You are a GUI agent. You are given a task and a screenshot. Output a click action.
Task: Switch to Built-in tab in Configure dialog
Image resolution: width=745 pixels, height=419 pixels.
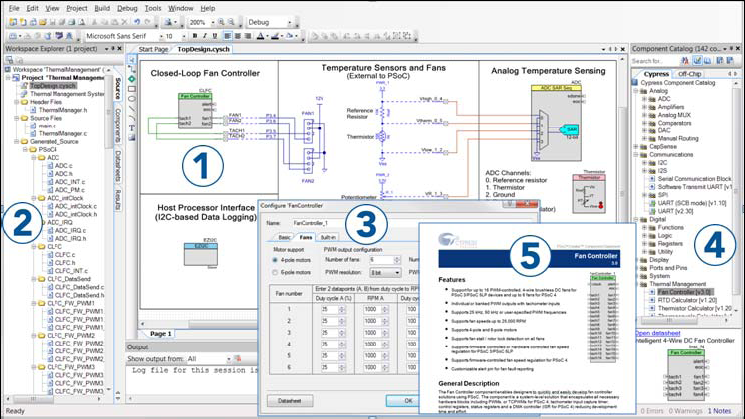click(328, 237)
